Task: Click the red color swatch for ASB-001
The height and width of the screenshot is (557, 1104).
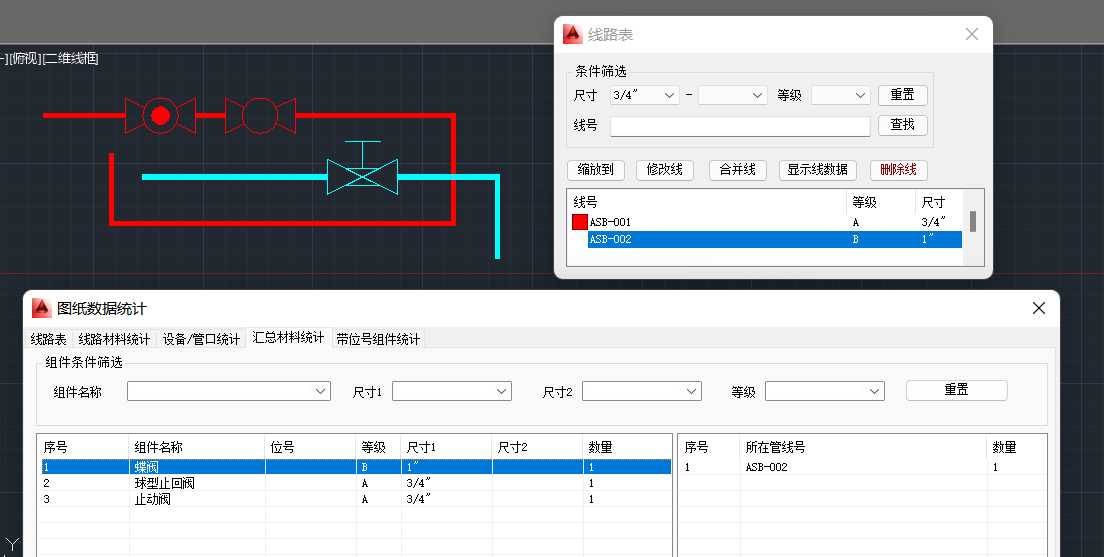Action: coord(579,222)
